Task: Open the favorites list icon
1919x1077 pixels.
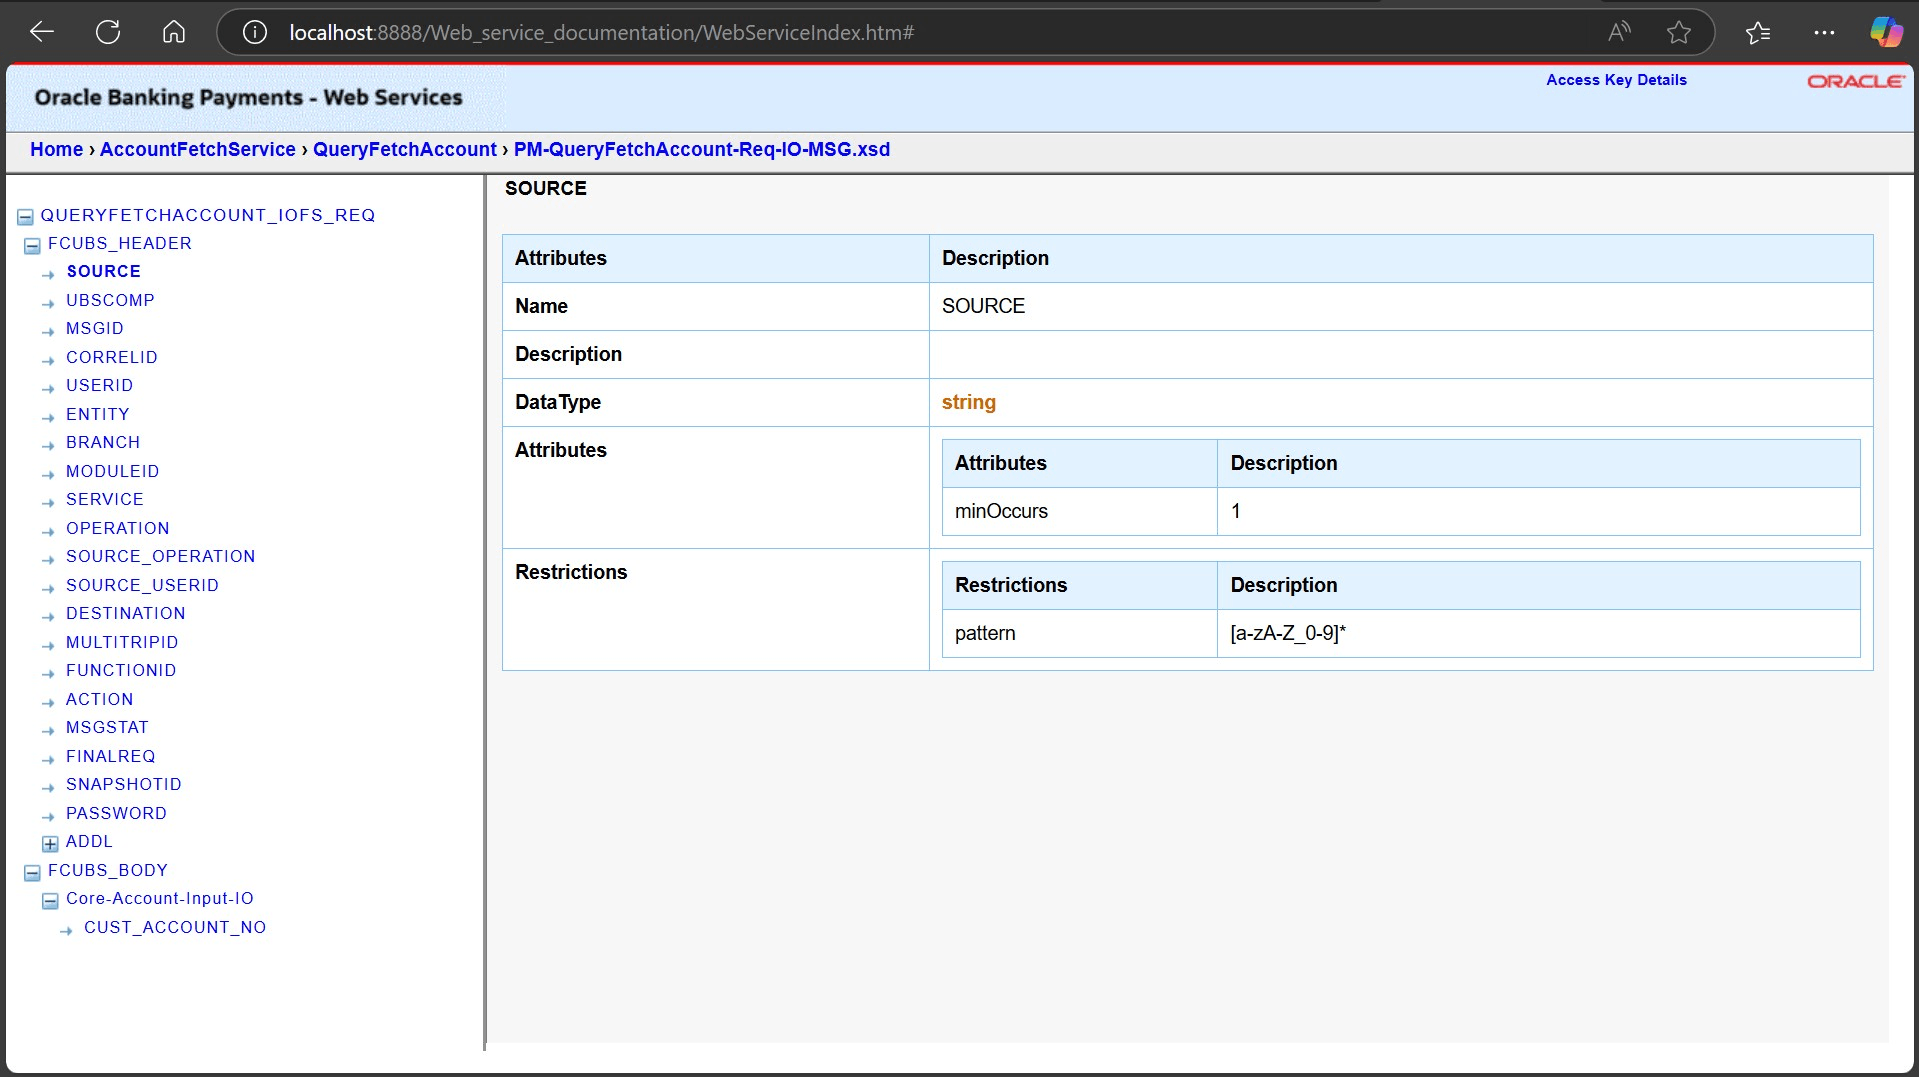Action: (x=1757, y=32)
